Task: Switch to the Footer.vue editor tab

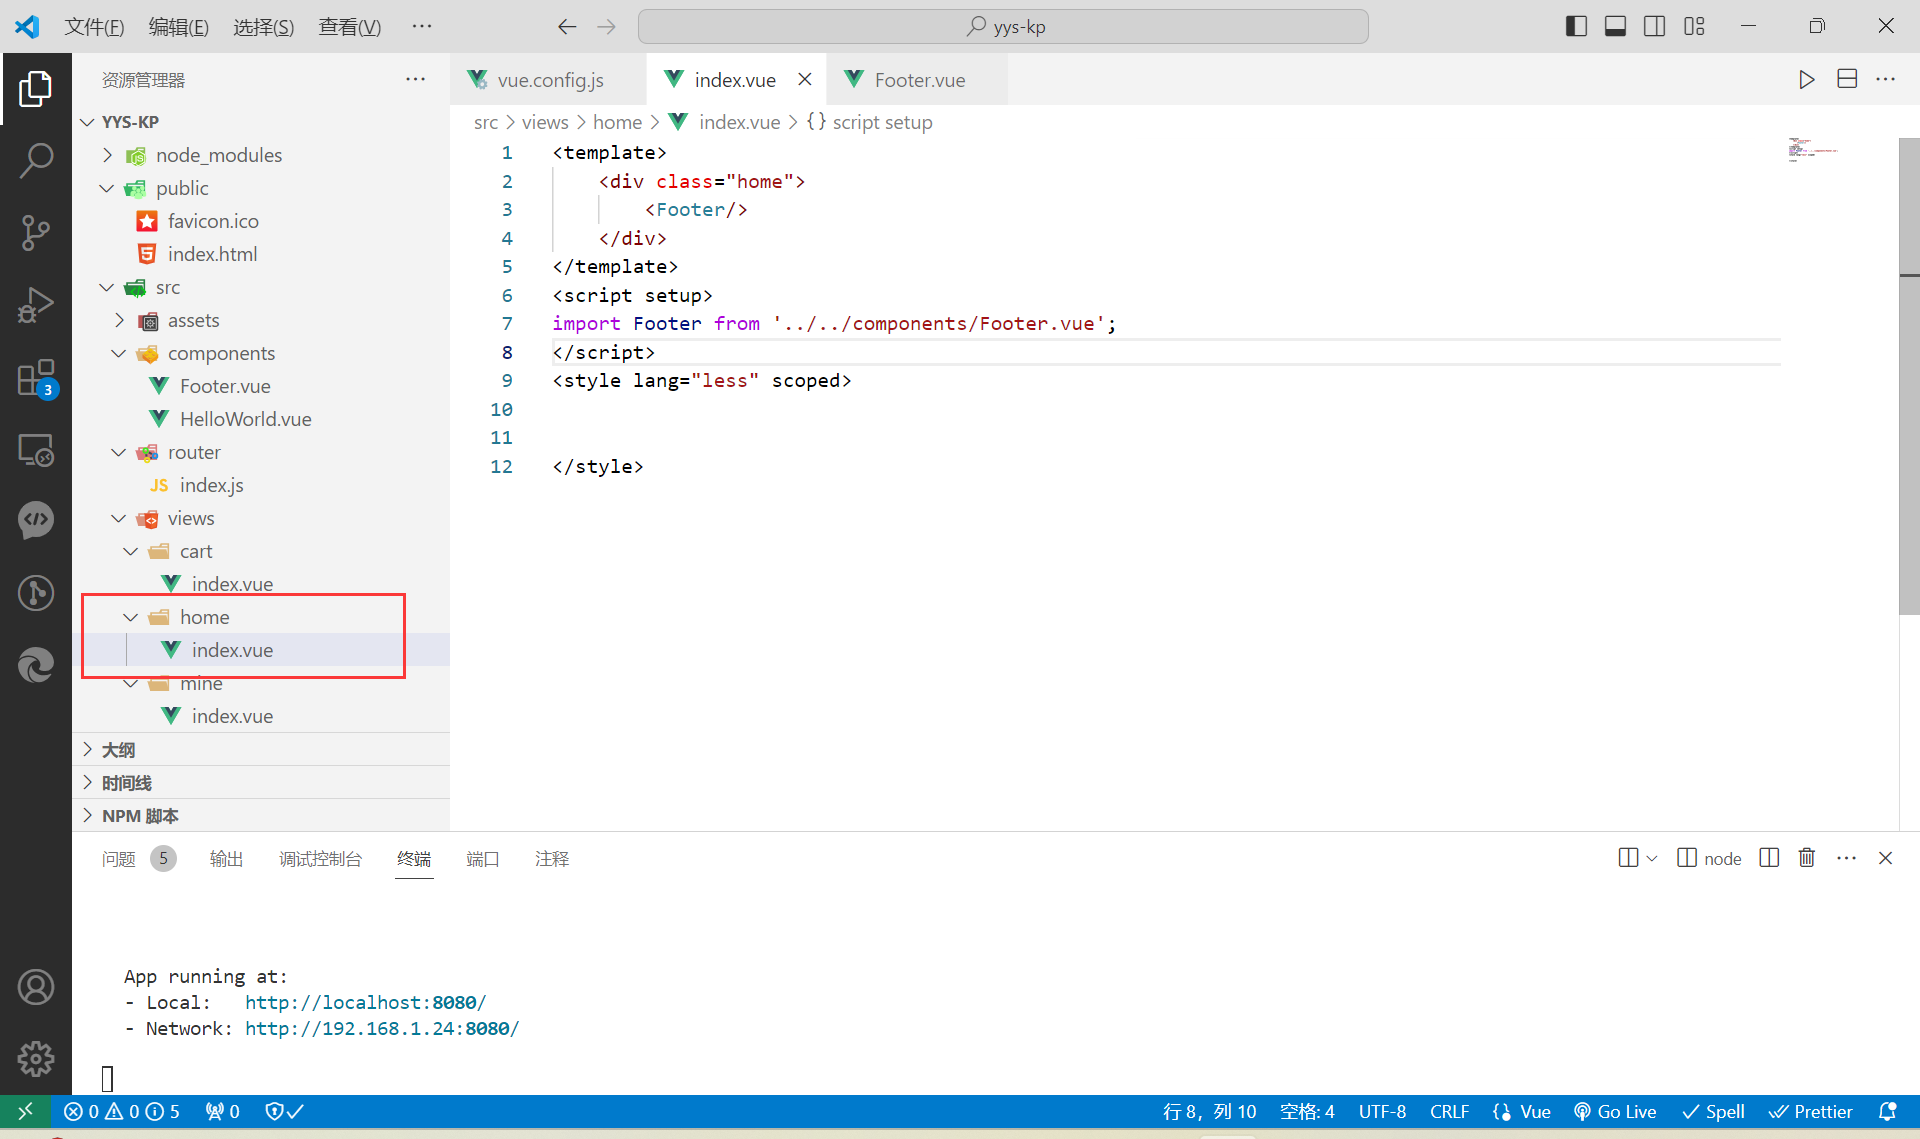Action: (x=919, y=80)
